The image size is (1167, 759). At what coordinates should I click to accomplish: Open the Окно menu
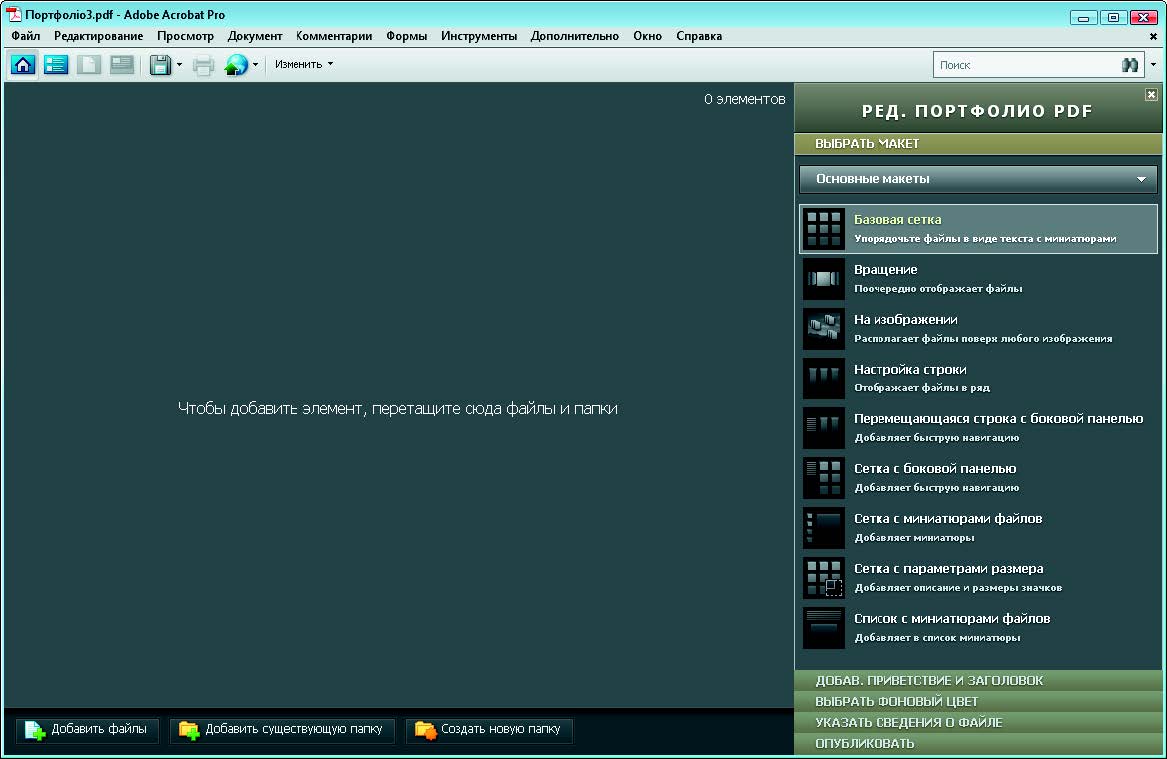click(x=648, y=36)
